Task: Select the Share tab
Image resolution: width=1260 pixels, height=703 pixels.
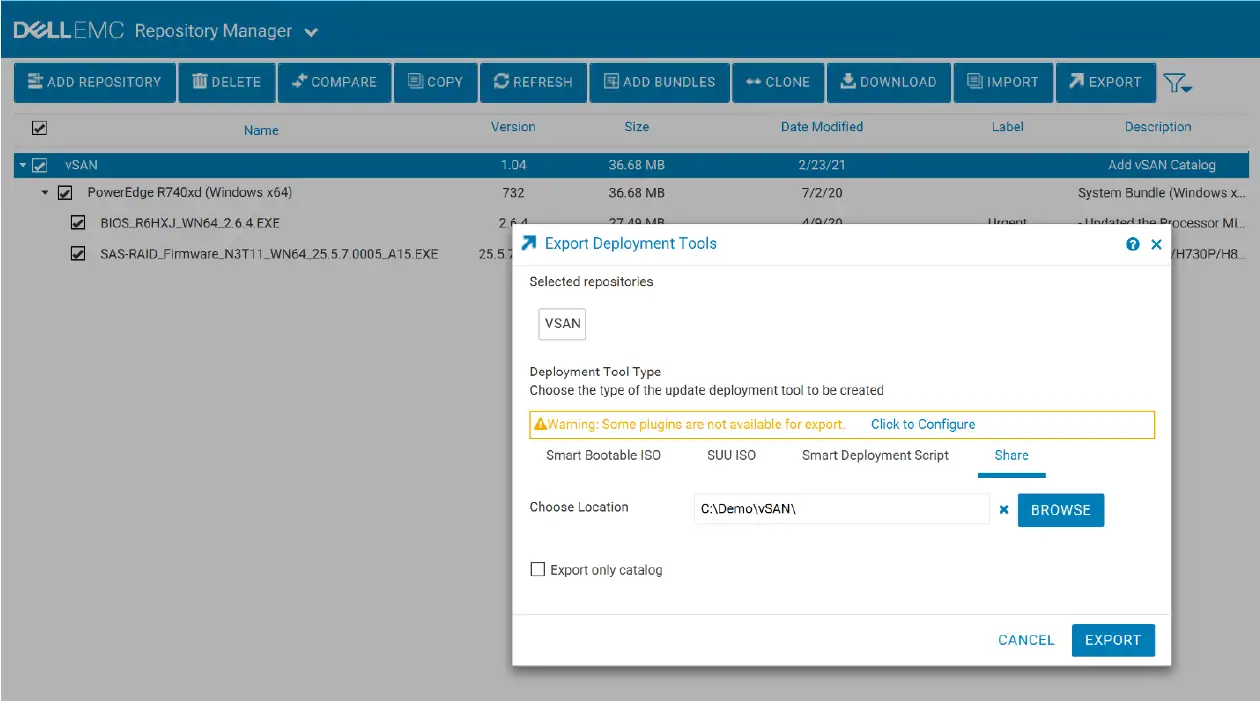Action: 1012,455
